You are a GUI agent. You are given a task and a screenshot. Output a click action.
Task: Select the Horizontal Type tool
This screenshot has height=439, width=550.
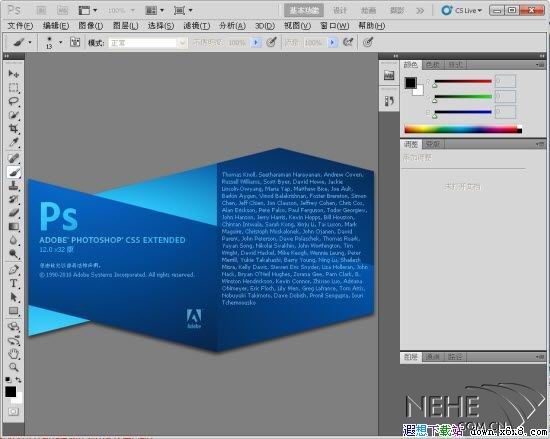click(13, 283)
